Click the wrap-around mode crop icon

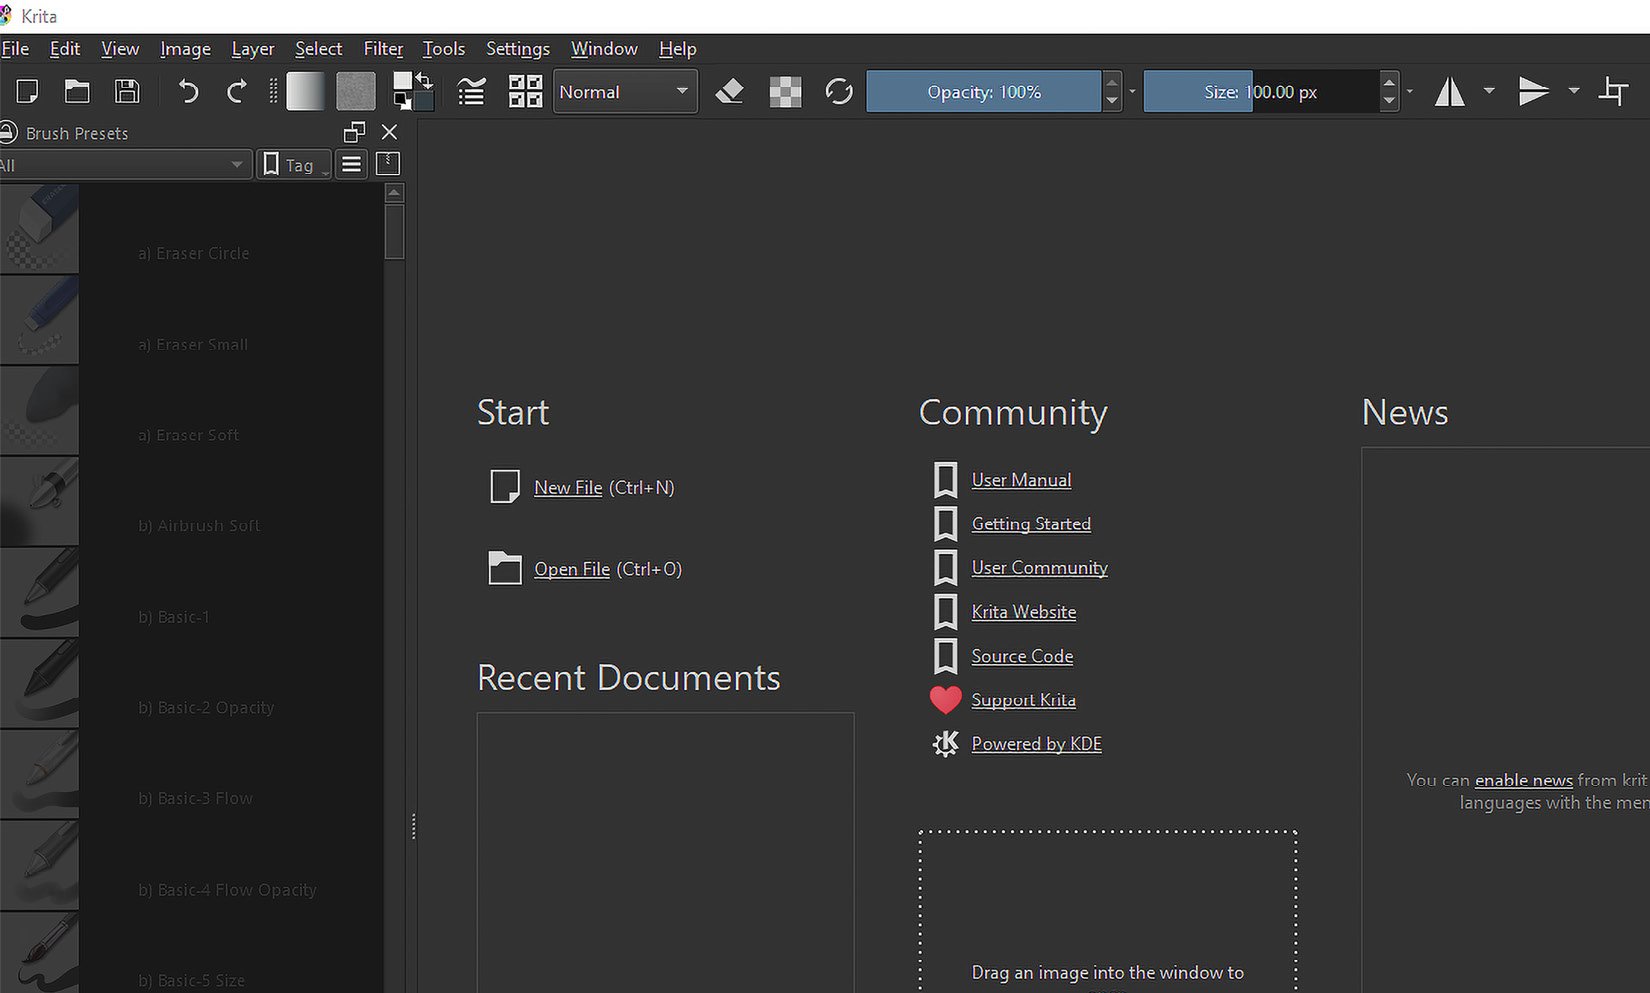(1614, 91)
